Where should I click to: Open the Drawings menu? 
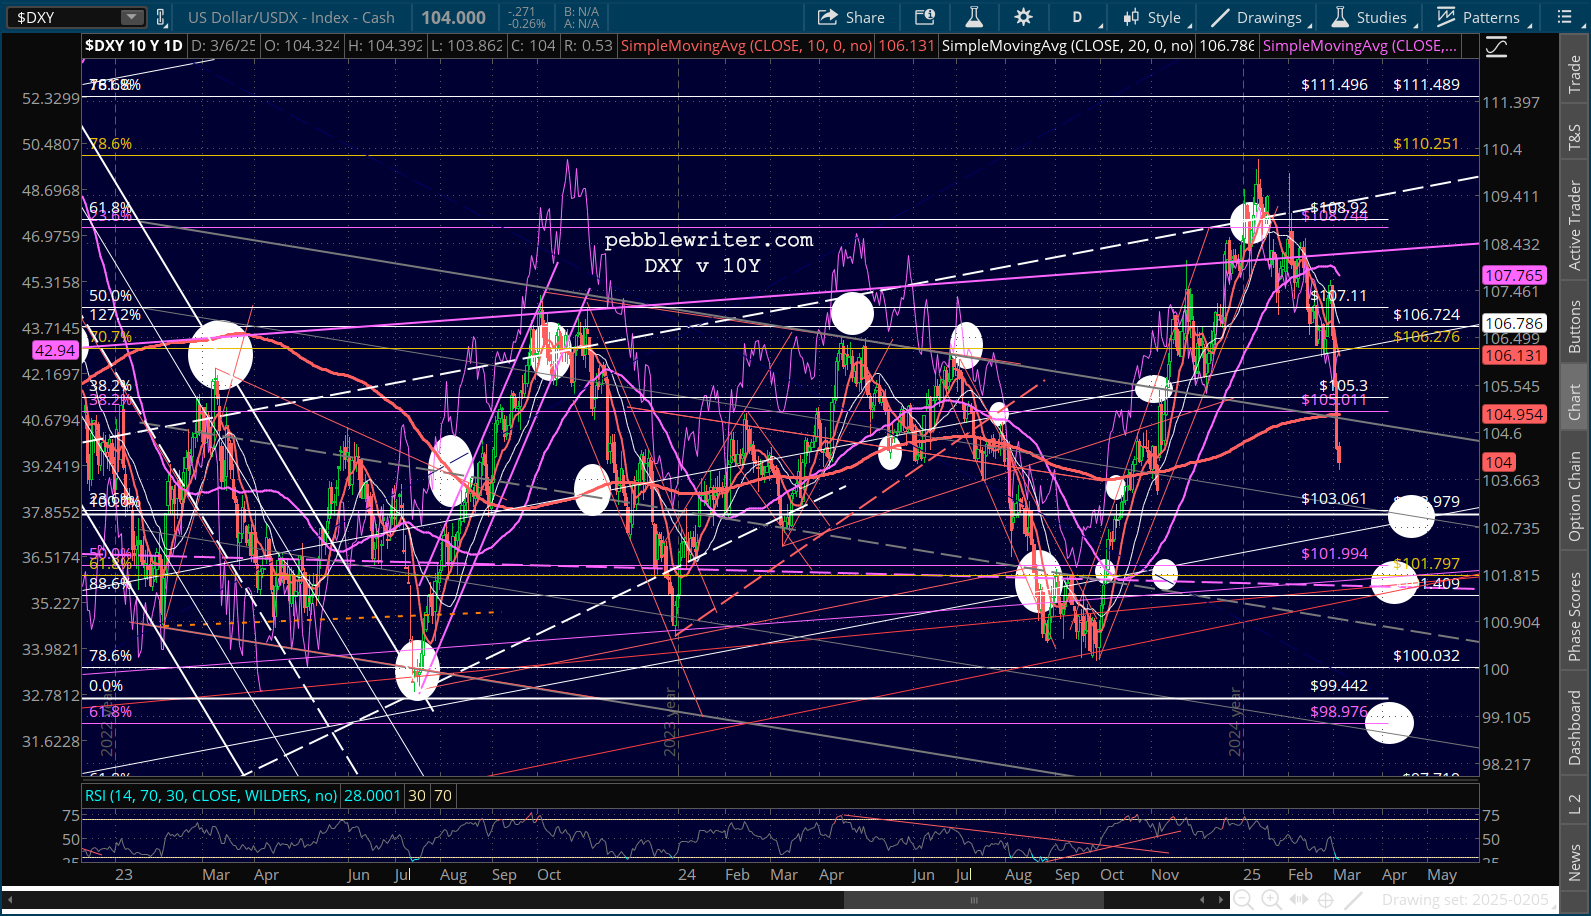(1257, 17)
